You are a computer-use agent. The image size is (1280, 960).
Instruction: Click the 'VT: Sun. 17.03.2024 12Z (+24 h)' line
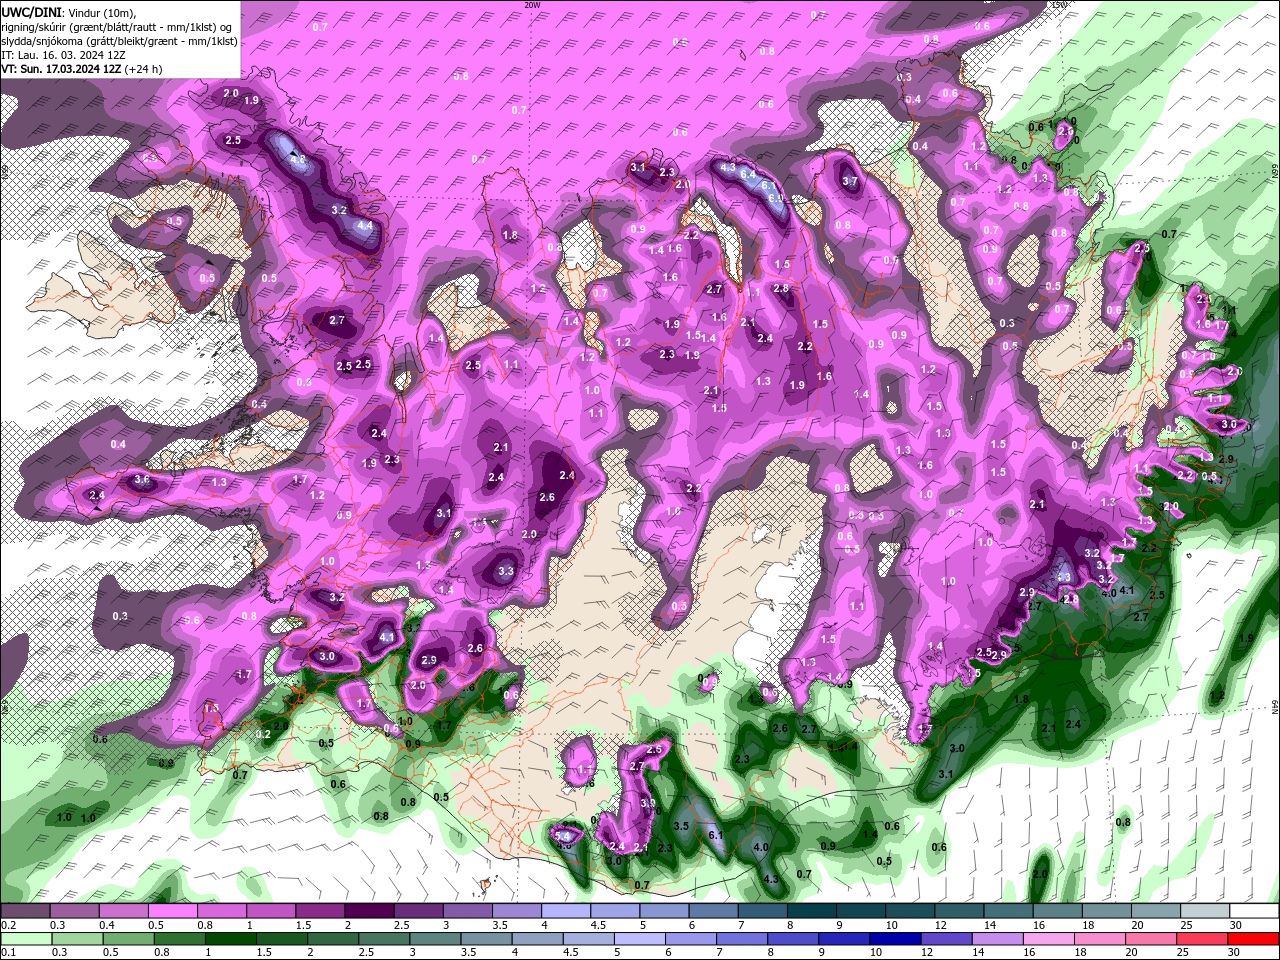click(82, 69)
